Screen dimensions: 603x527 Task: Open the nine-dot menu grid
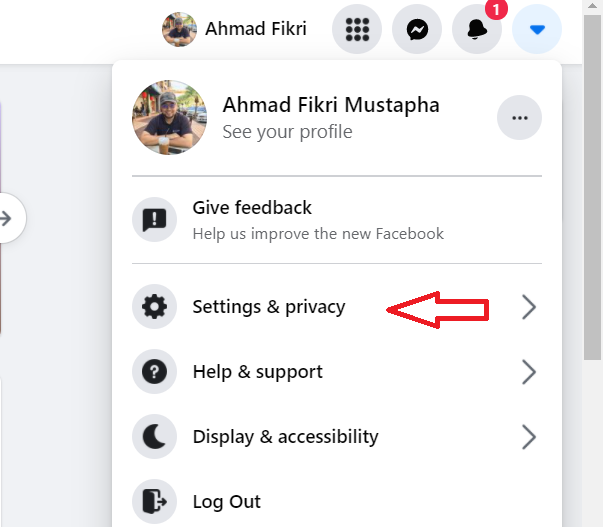coord(357,30)
